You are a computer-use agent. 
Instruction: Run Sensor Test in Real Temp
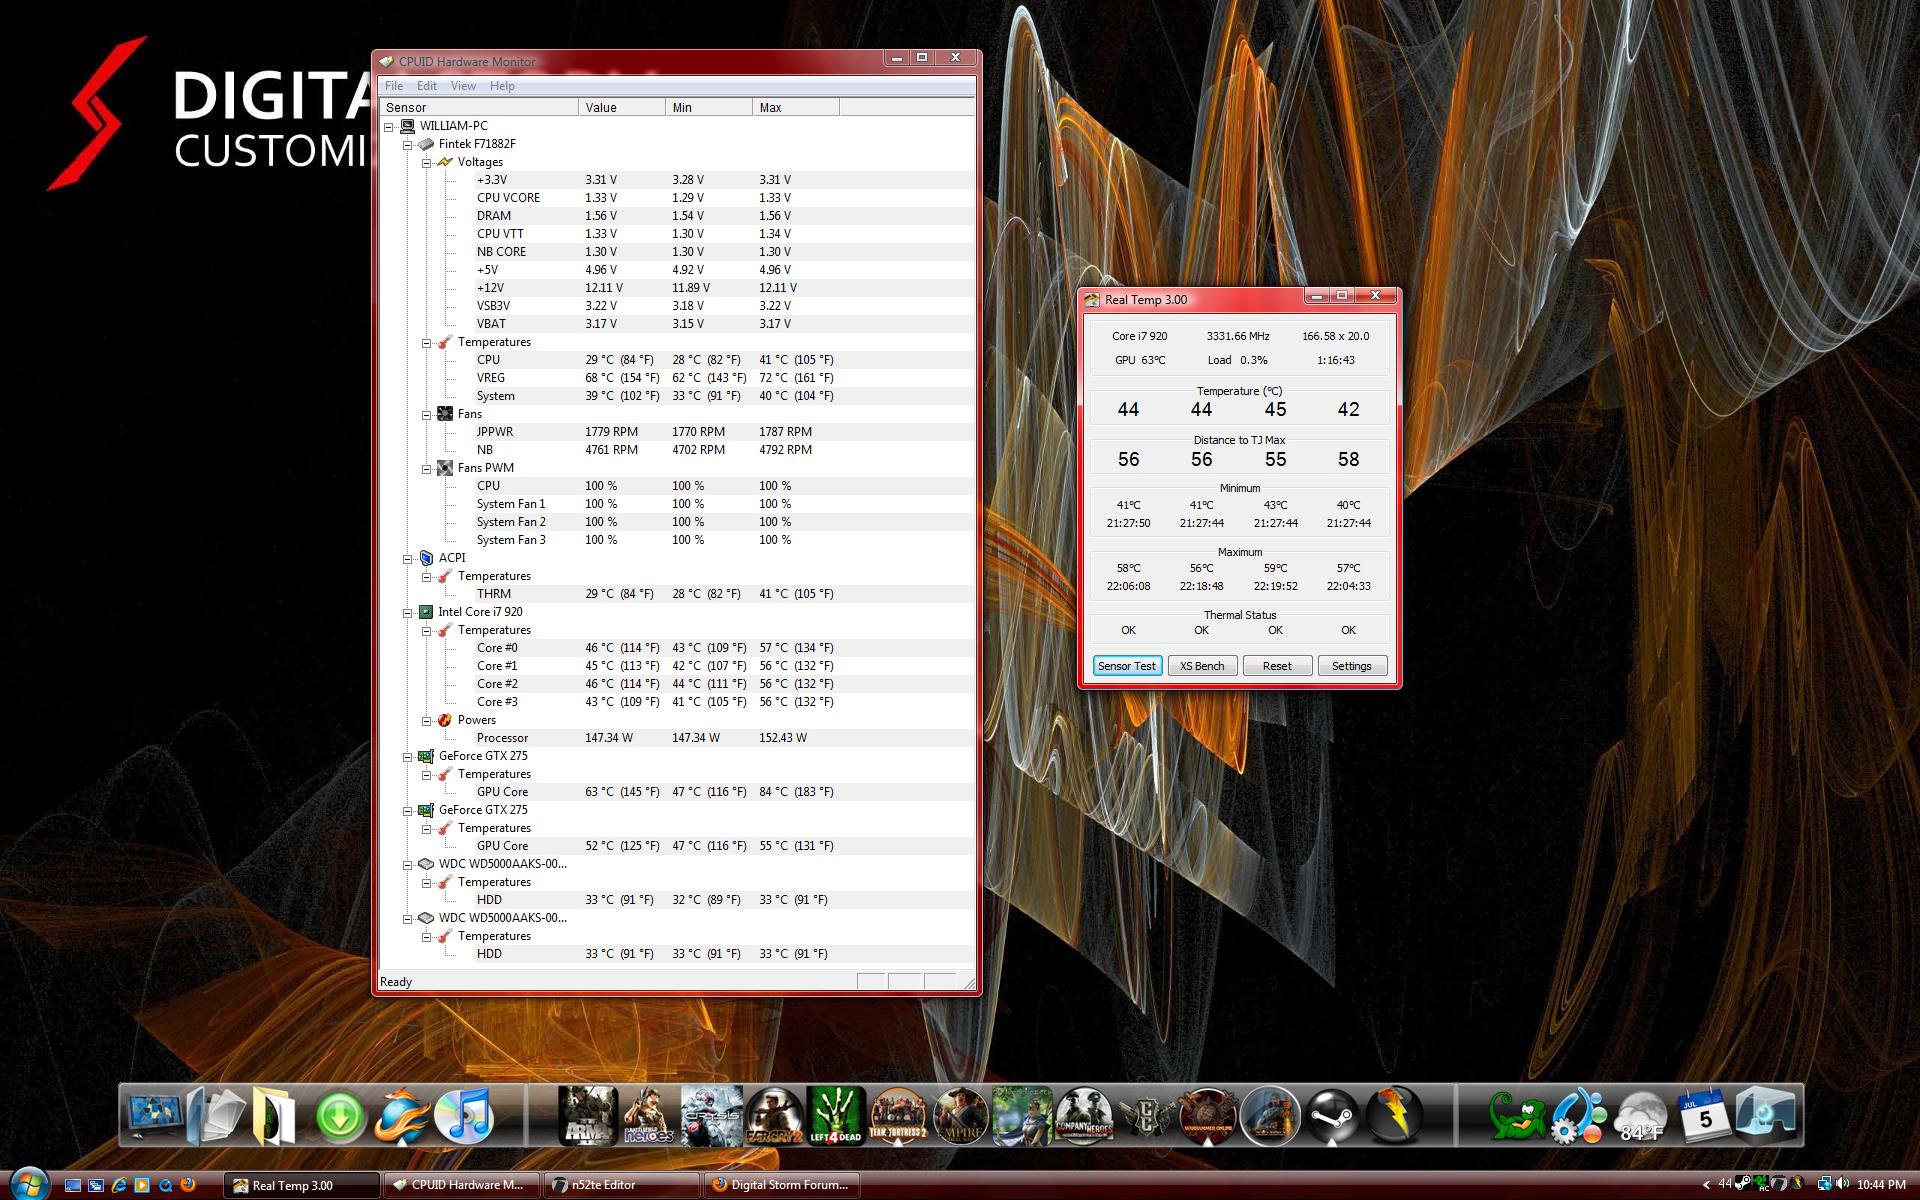pyautogui.click(x=1127, y=666)
